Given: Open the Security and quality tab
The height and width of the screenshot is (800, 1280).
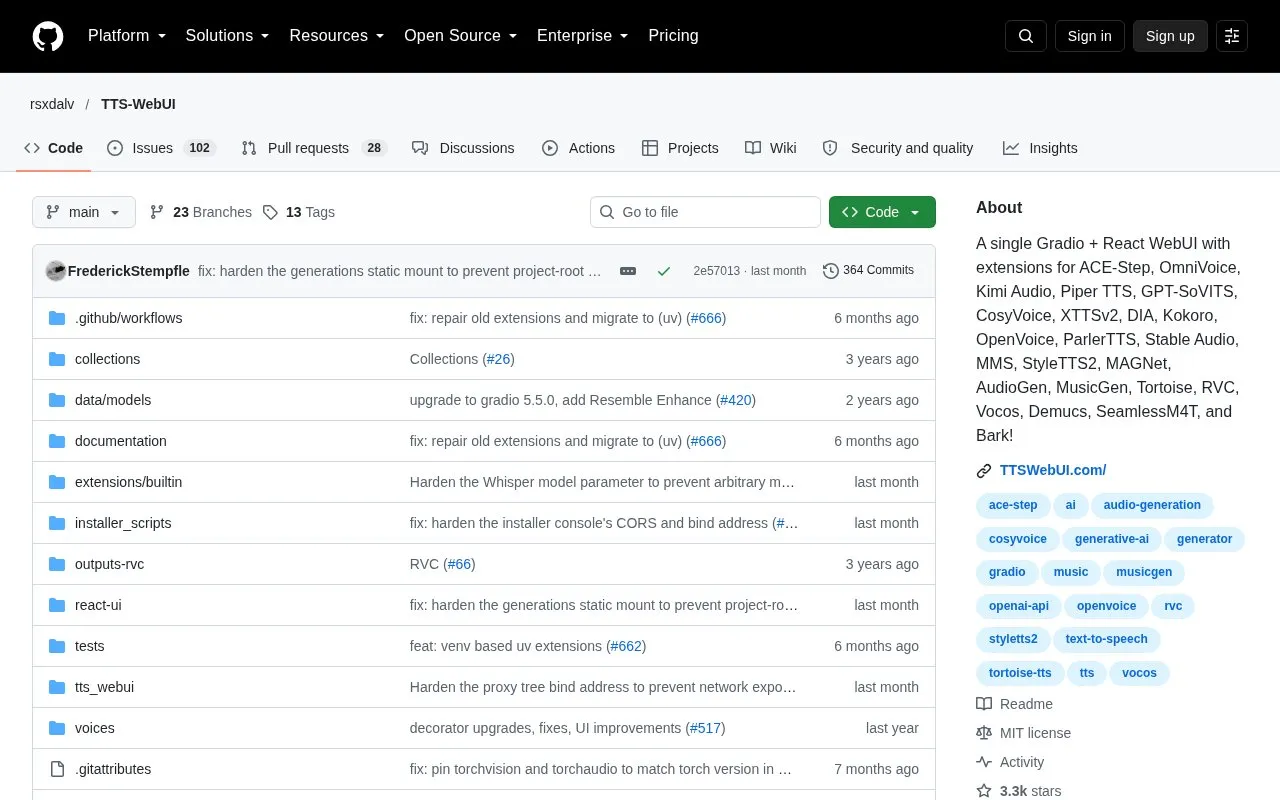Looking at the screenshot, I should 898,148.
